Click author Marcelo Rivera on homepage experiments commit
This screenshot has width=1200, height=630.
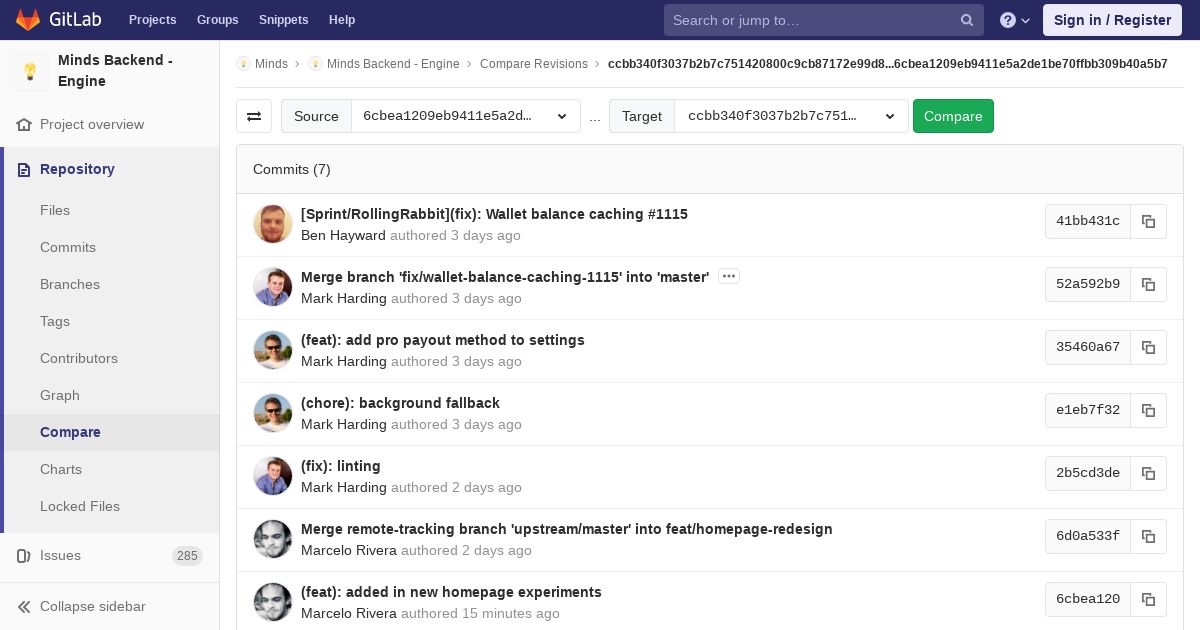click(349, 614)
